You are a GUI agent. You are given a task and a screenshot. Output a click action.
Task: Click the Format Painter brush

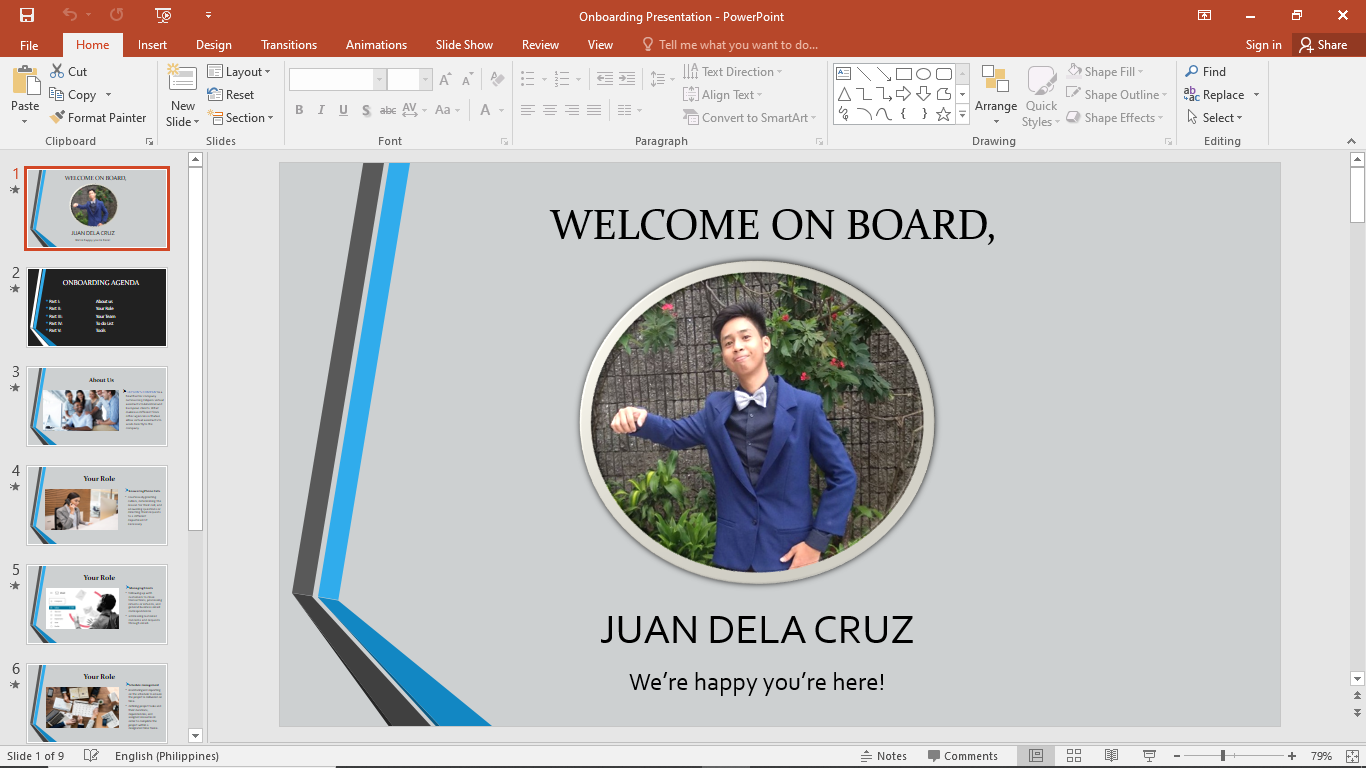pyautogui.click(x=58, y=118)
